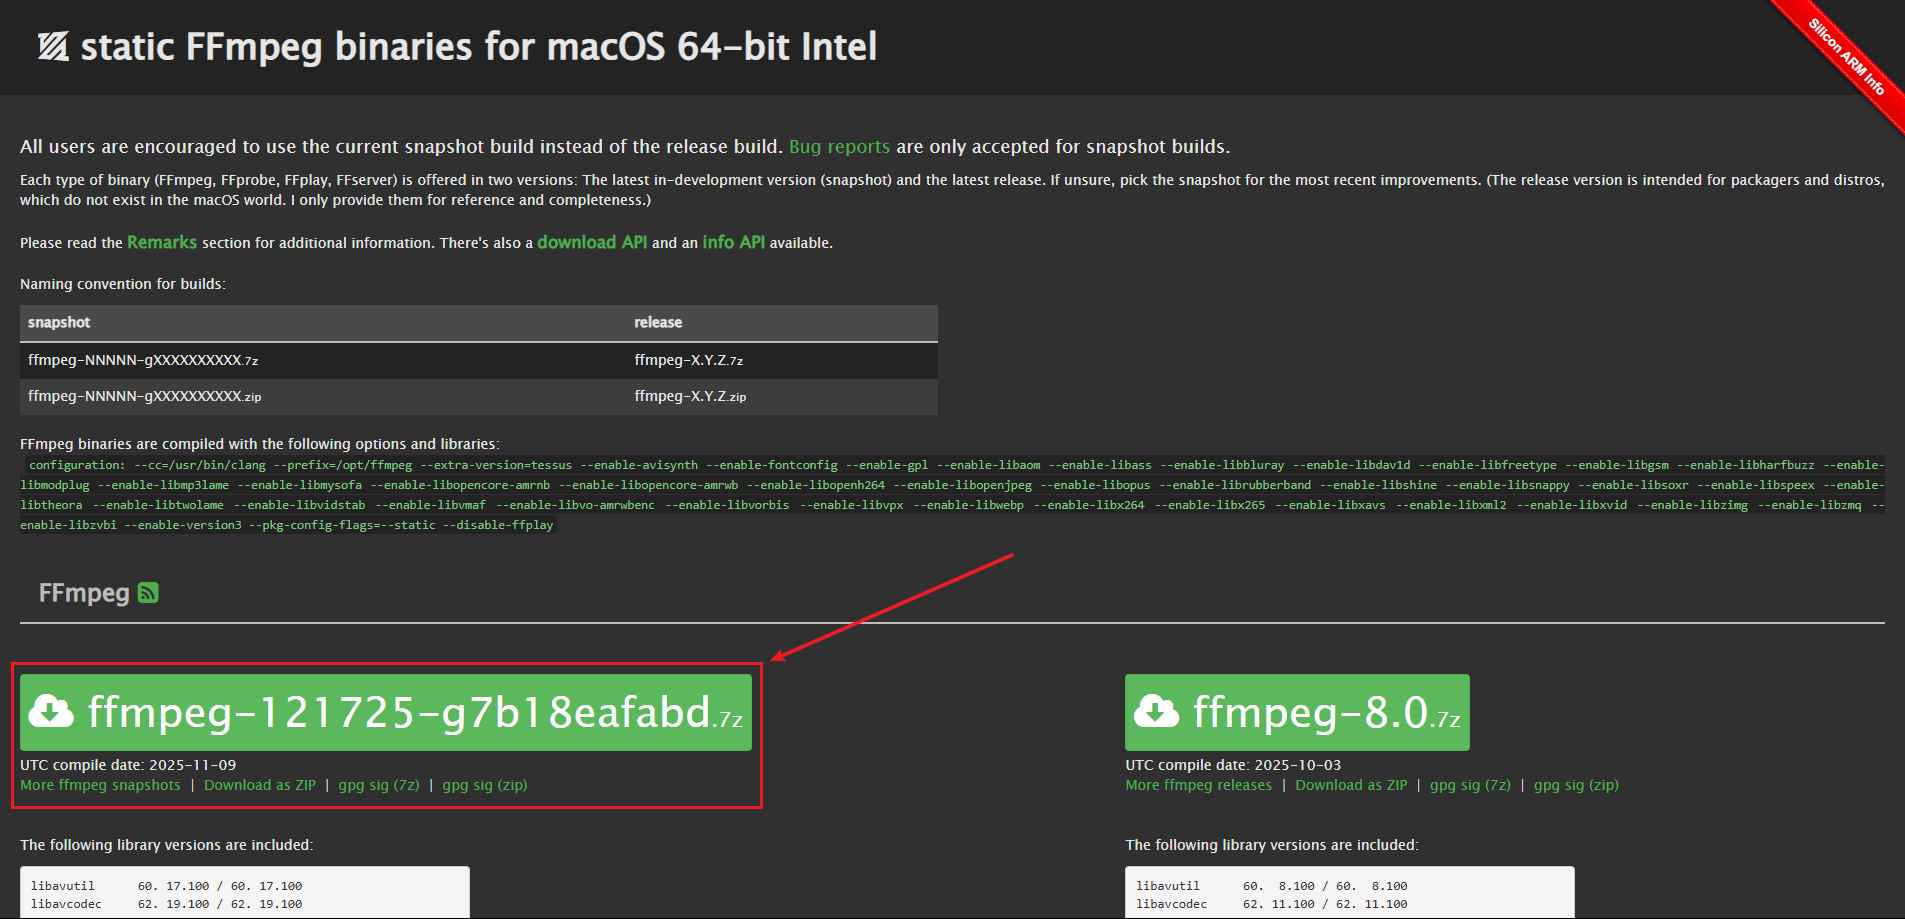Get snapshot gpg sig (zip)
The width and height of the screenshot is (1905, 919).
click(x=485, y=785)
